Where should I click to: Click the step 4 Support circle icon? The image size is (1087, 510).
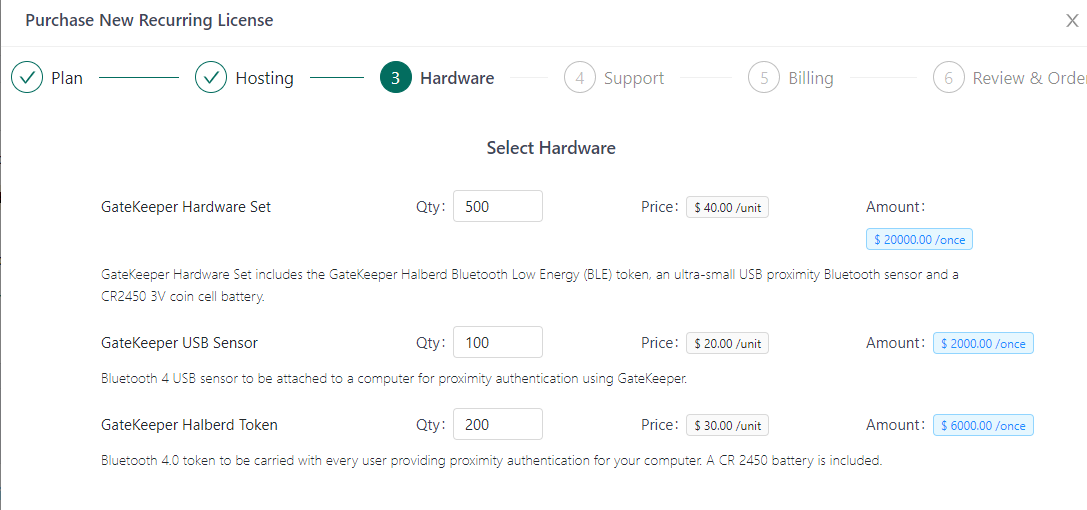580,78
